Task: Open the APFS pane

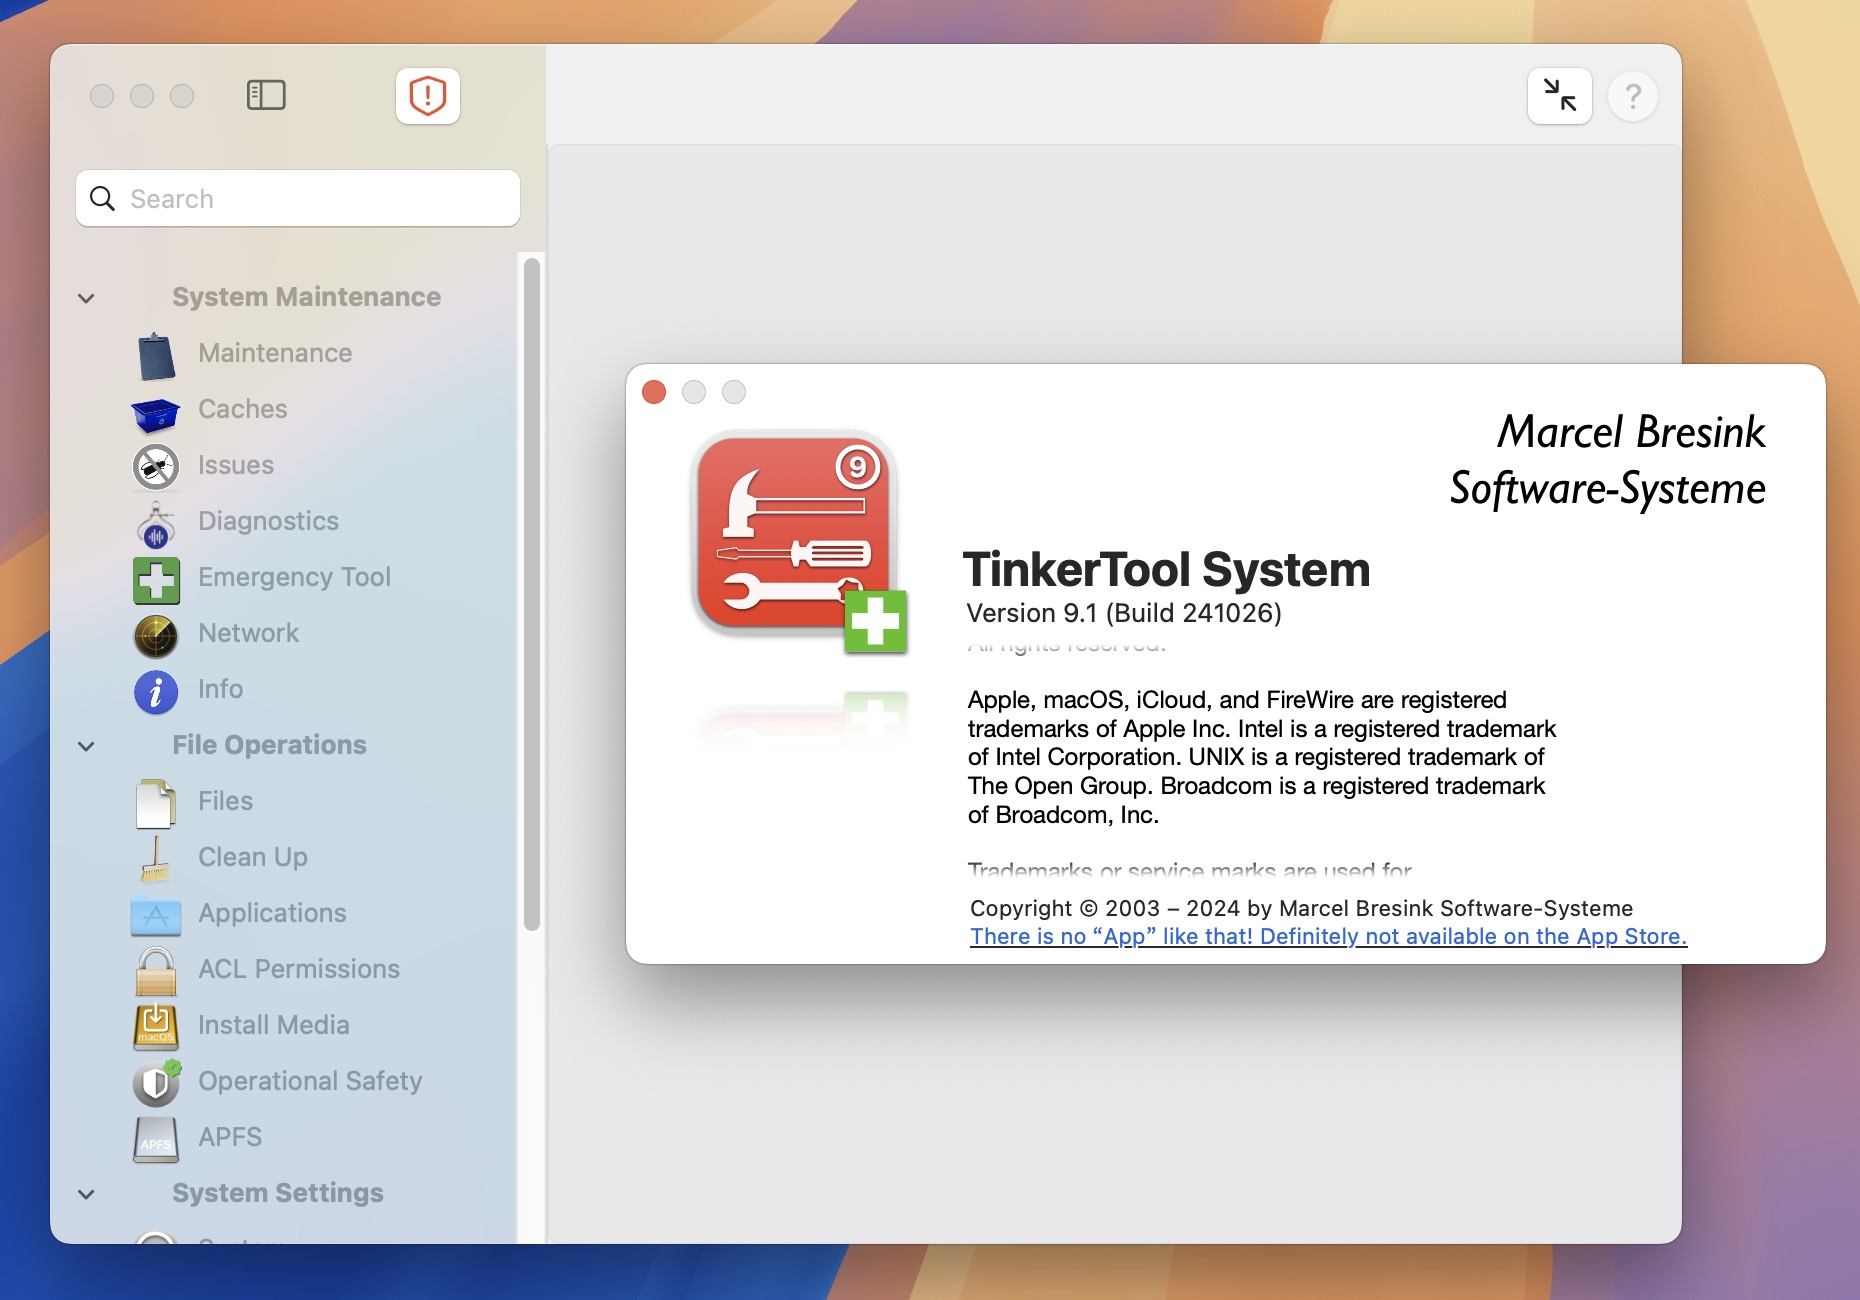Action: [x=230, y=1137]
